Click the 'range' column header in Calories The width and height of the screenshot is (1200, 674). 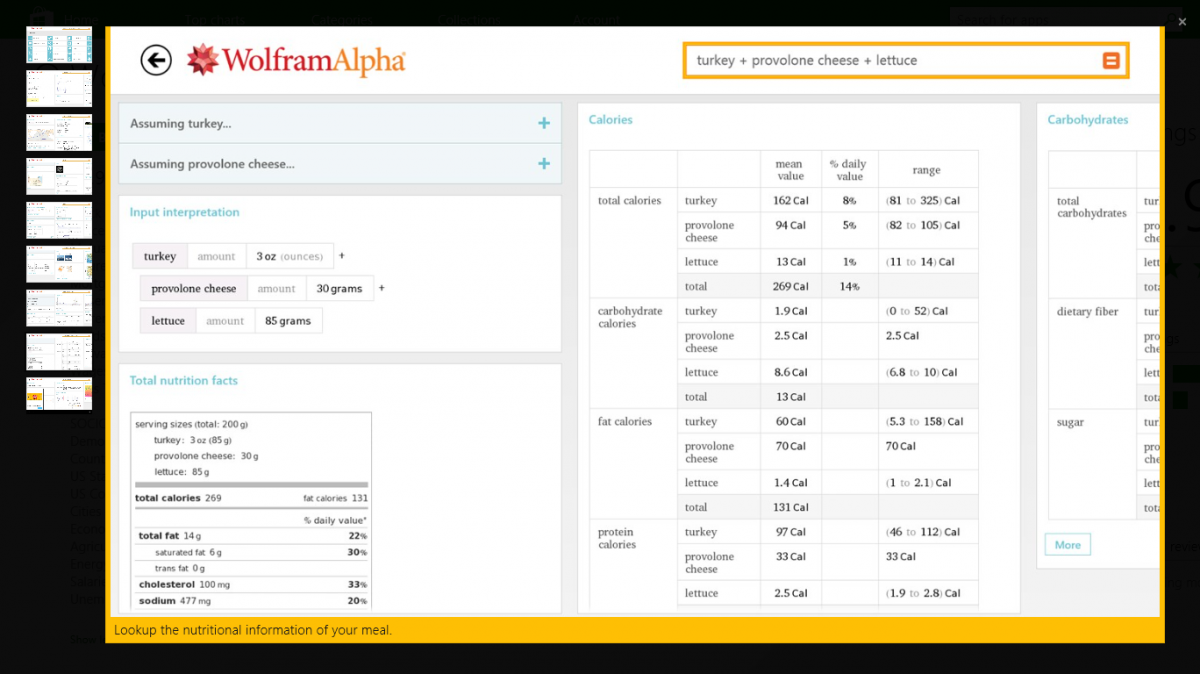coord(927,170)
